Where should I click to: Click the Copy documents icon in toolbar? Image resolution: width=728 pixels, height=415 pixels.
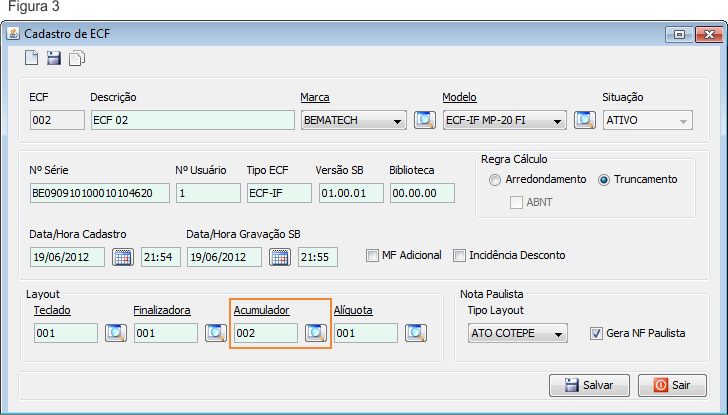coord(77,59)
